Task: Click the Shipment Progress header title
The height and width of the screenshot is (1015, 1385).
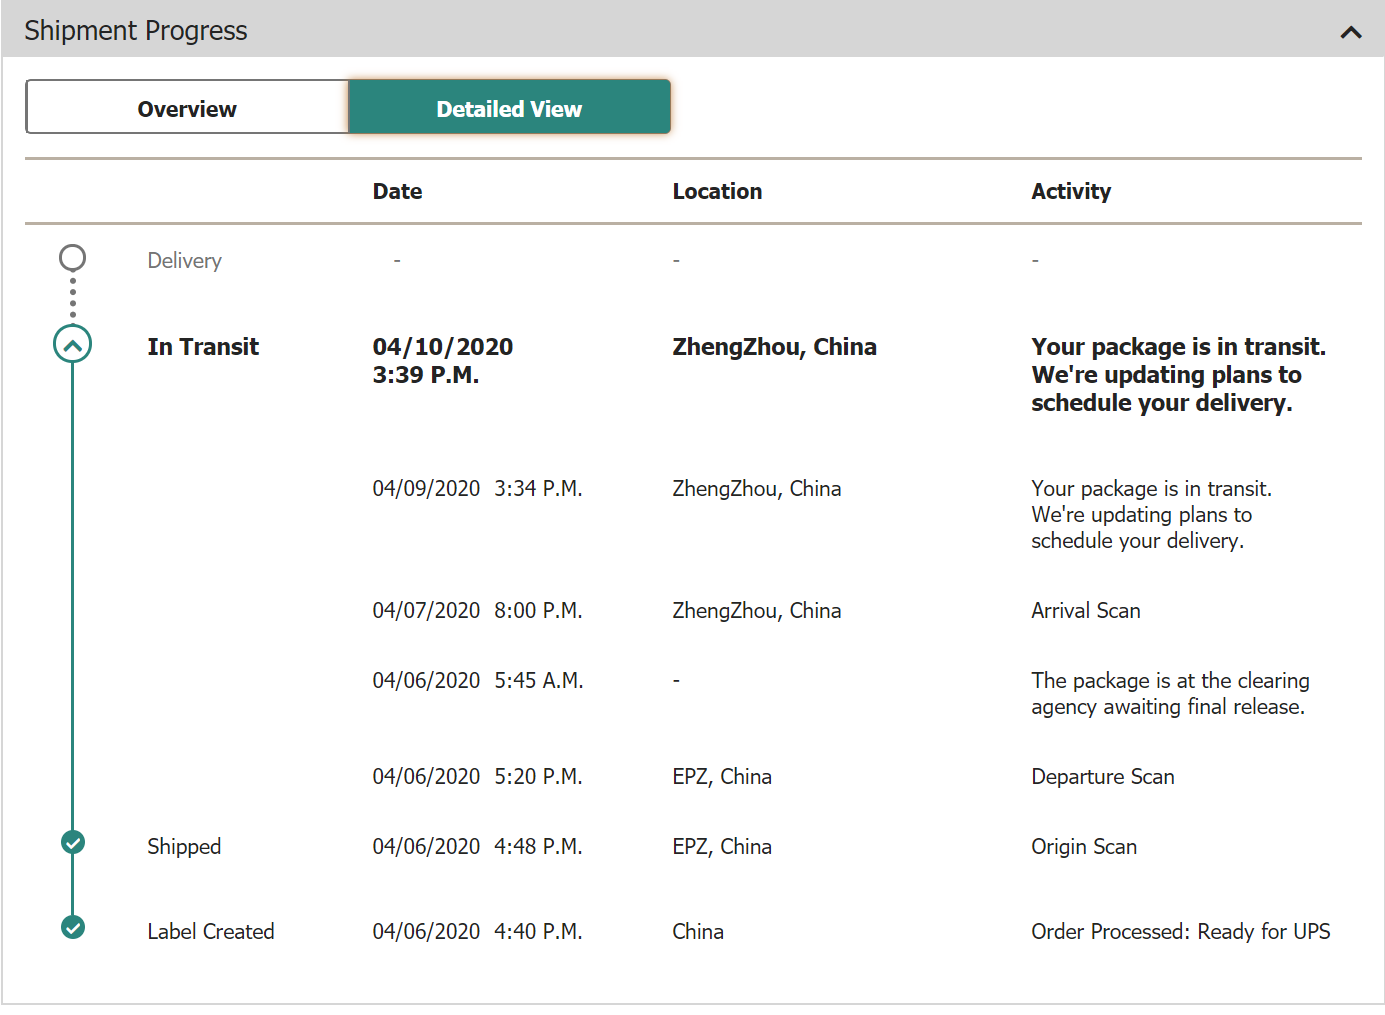Action: 136,31
